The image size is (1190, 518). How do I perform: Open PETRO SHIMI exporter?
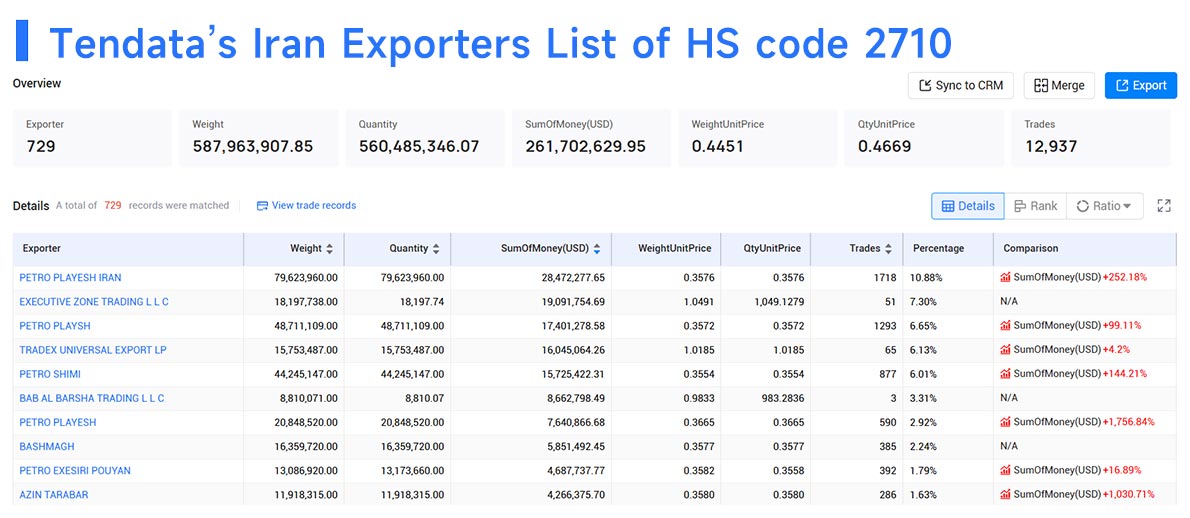[x=50, y=375]
